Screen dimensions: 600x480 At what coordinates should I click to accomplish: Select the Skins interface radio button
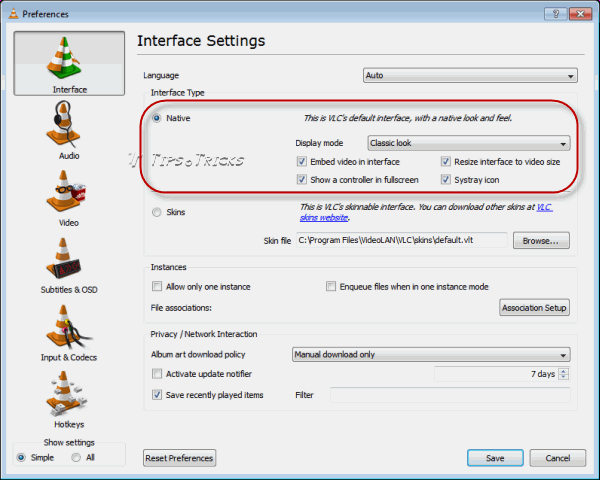[157, 212]
